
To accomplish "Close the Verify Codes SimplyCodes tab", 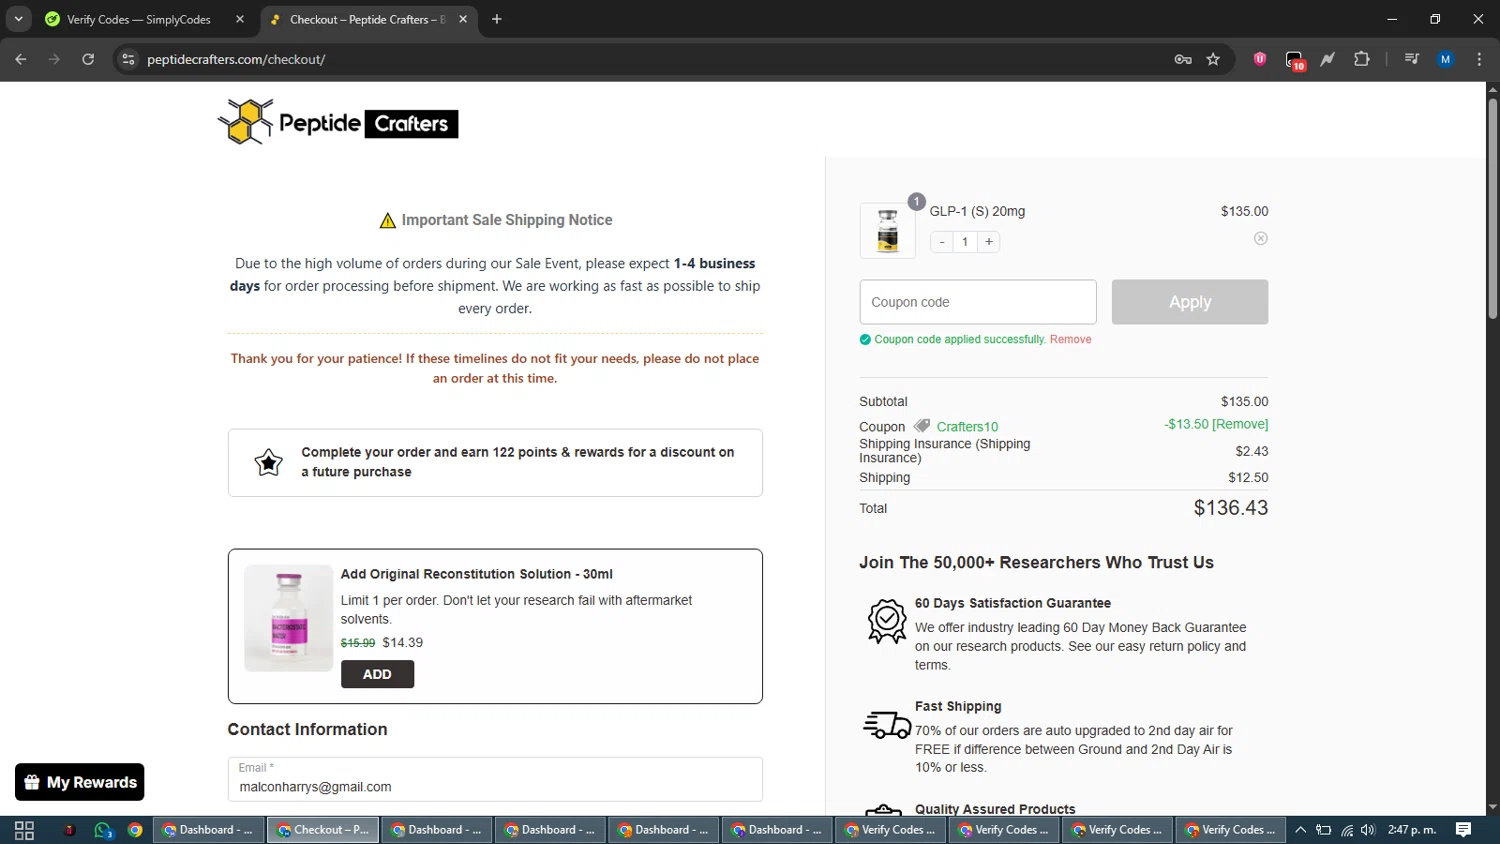I will tap(240, 19).
